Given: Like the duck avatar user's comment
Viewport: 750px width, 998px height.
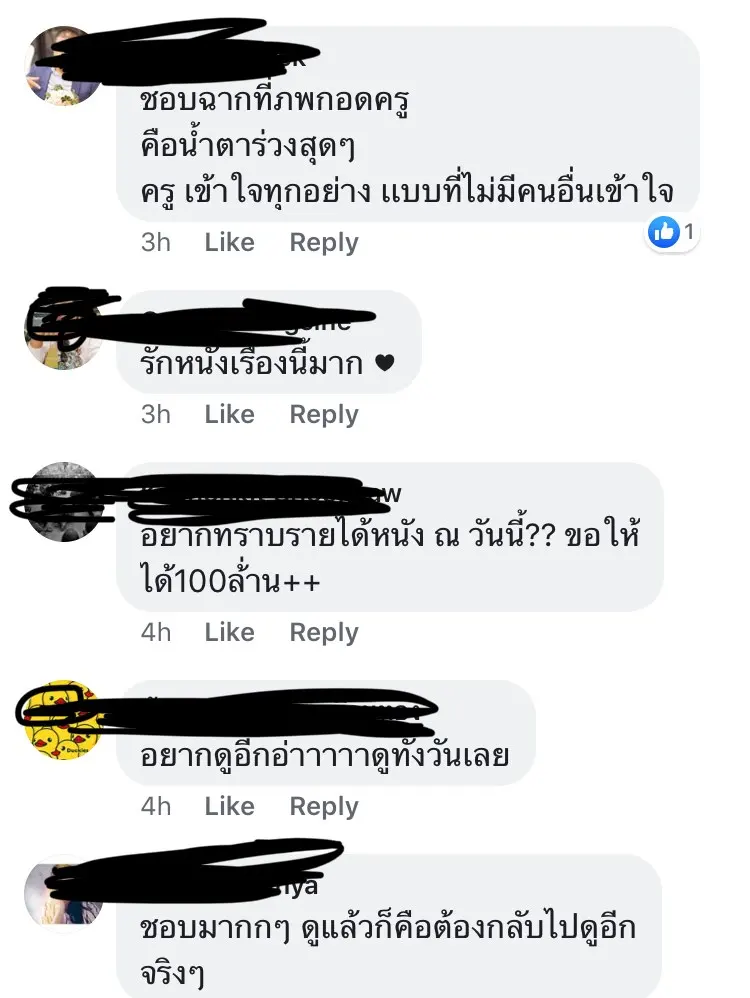Looking at the screenshot, I should pyautogui.click(x=229, y=806).
